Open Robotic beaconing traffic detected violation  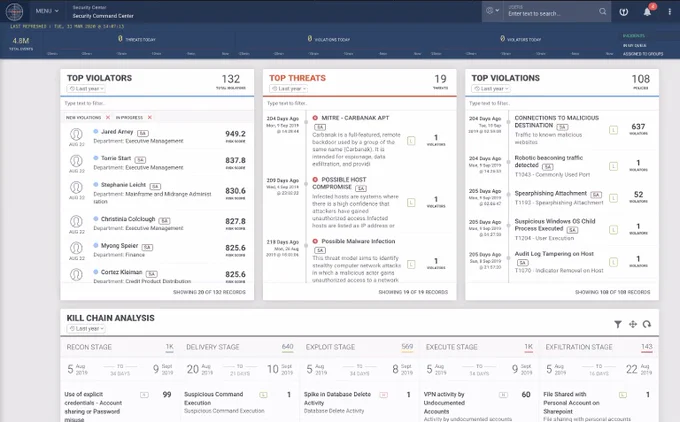(549, 161)
